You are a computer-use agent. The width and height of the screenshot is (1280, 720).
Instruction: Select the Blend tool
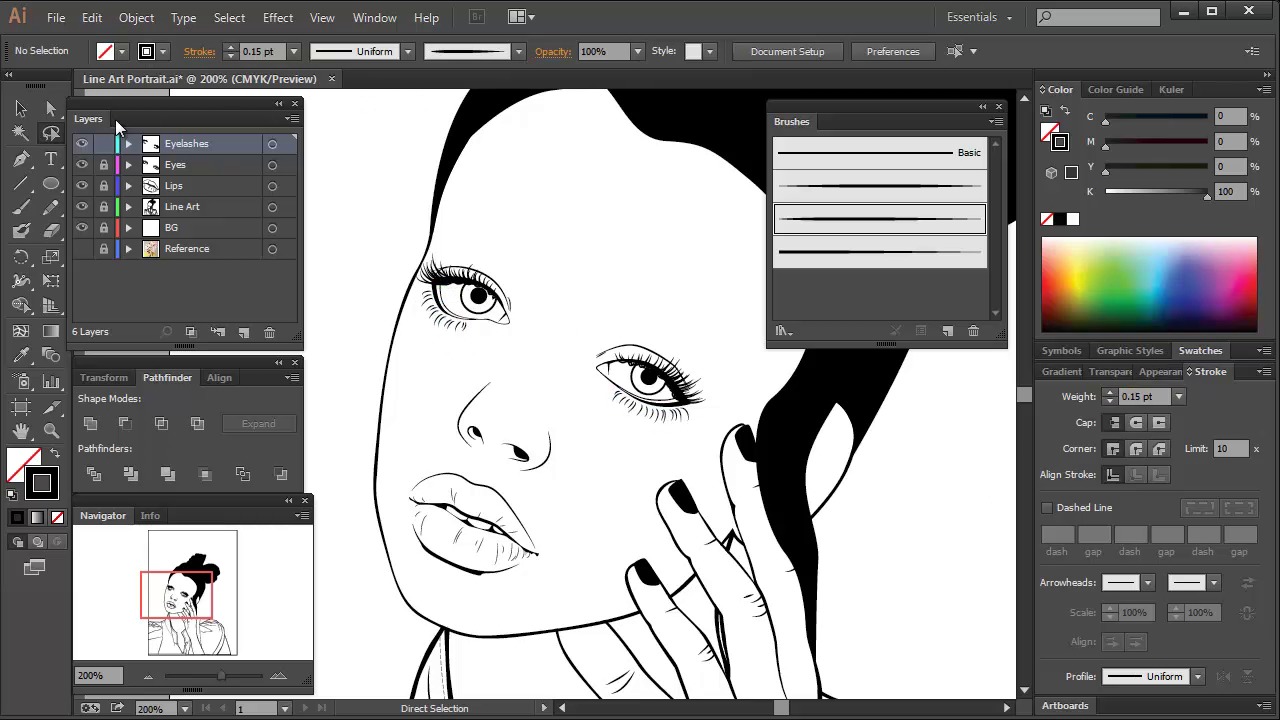[51, 355]
